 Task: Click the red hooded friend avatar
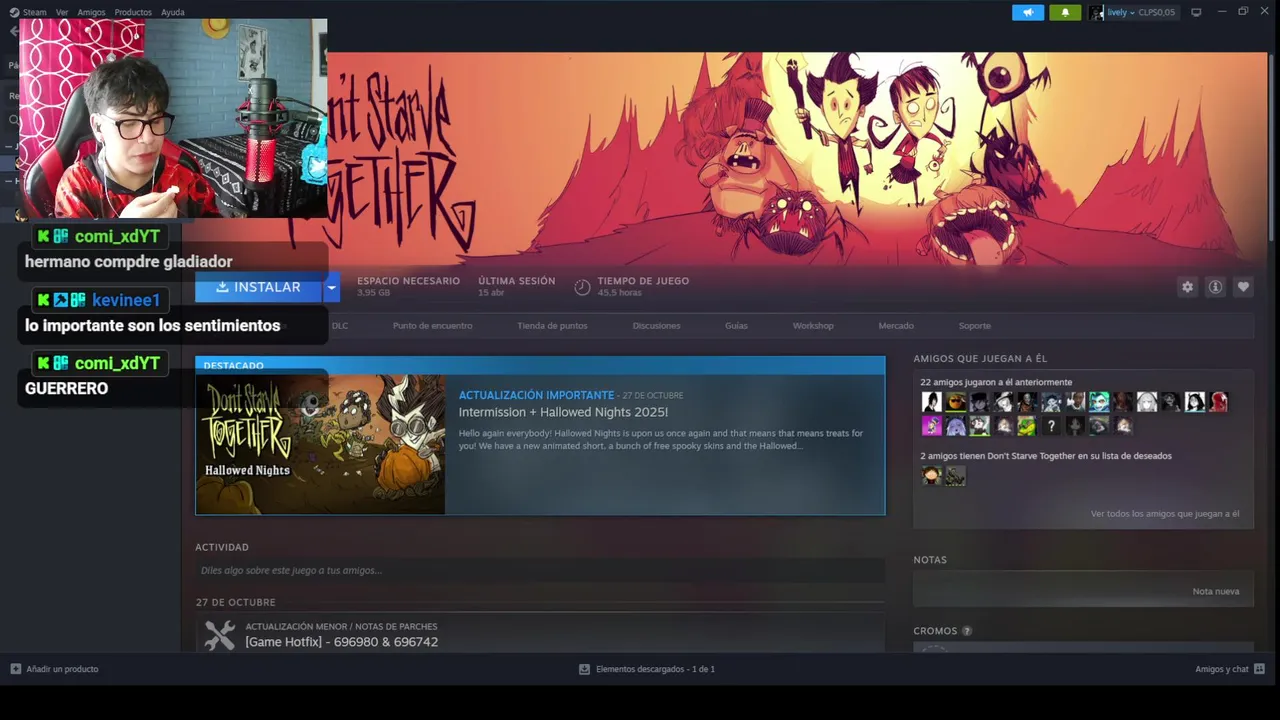click(1219, 402)
